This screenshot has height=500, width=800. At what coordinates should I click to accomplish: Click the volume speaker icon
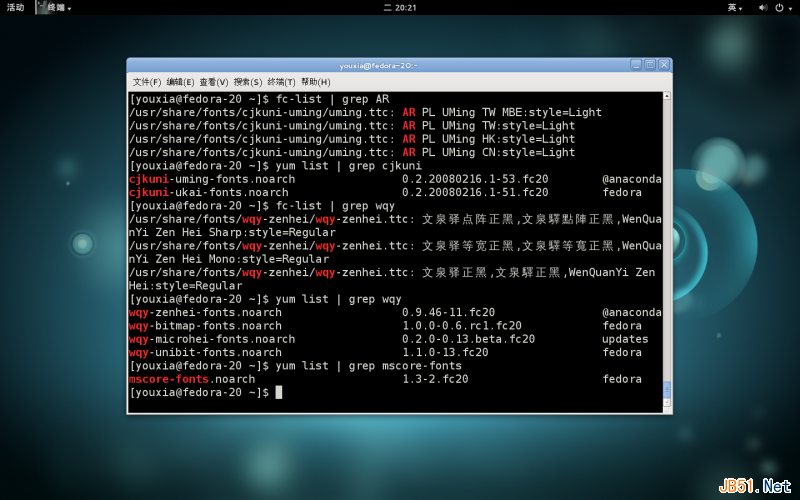[x=763, y=7]
